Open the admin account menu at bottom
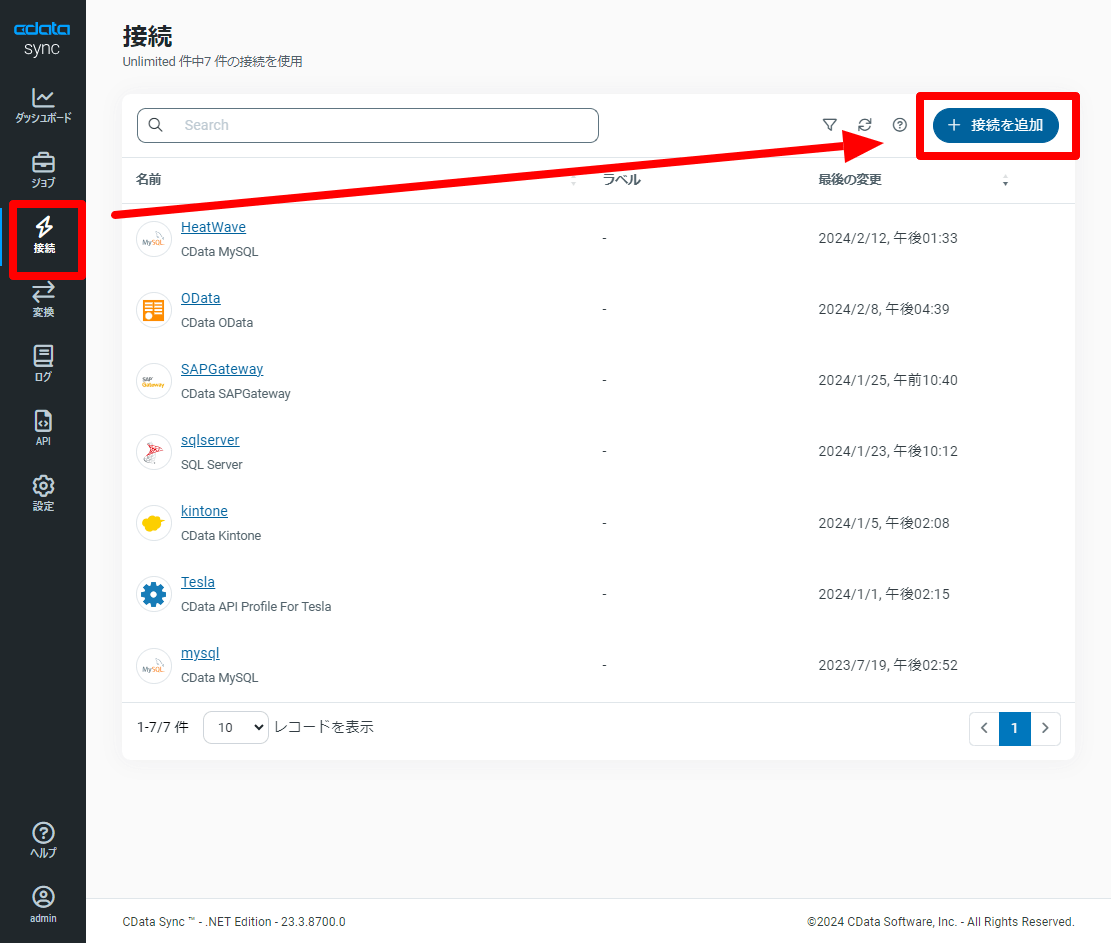 (43, 905)
